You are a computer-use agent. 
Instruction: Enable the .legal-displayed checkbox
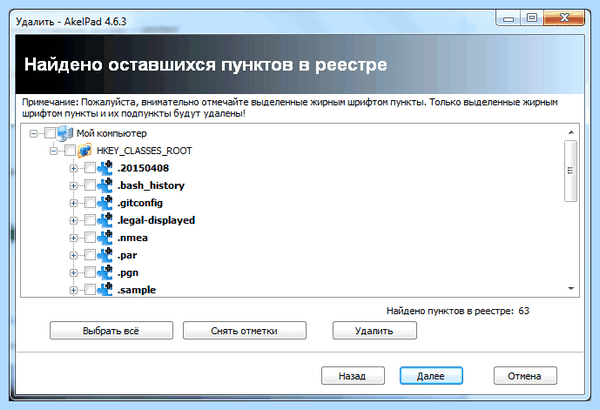(x=90, y=220)
